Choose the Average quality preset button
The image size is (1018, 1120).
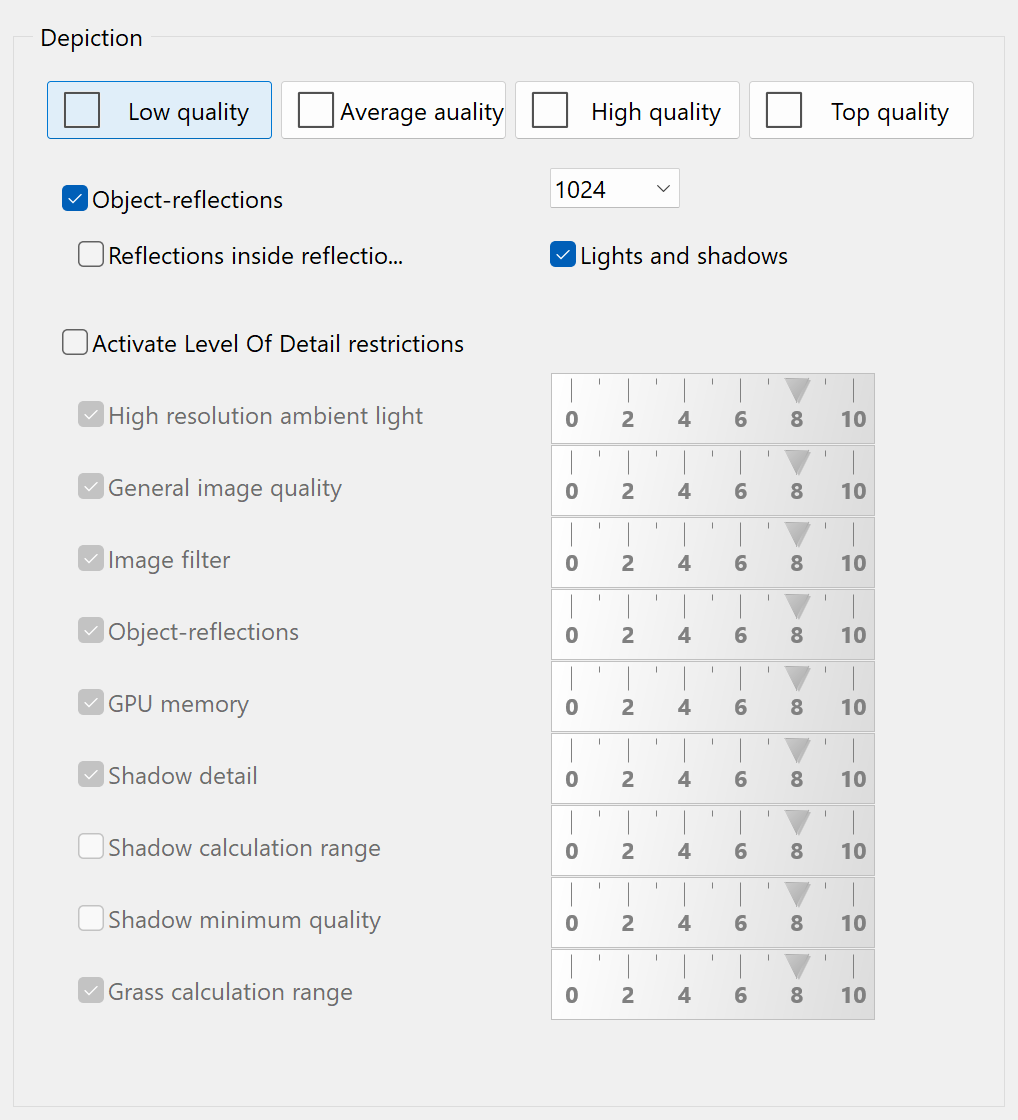(x=393, y=110)
